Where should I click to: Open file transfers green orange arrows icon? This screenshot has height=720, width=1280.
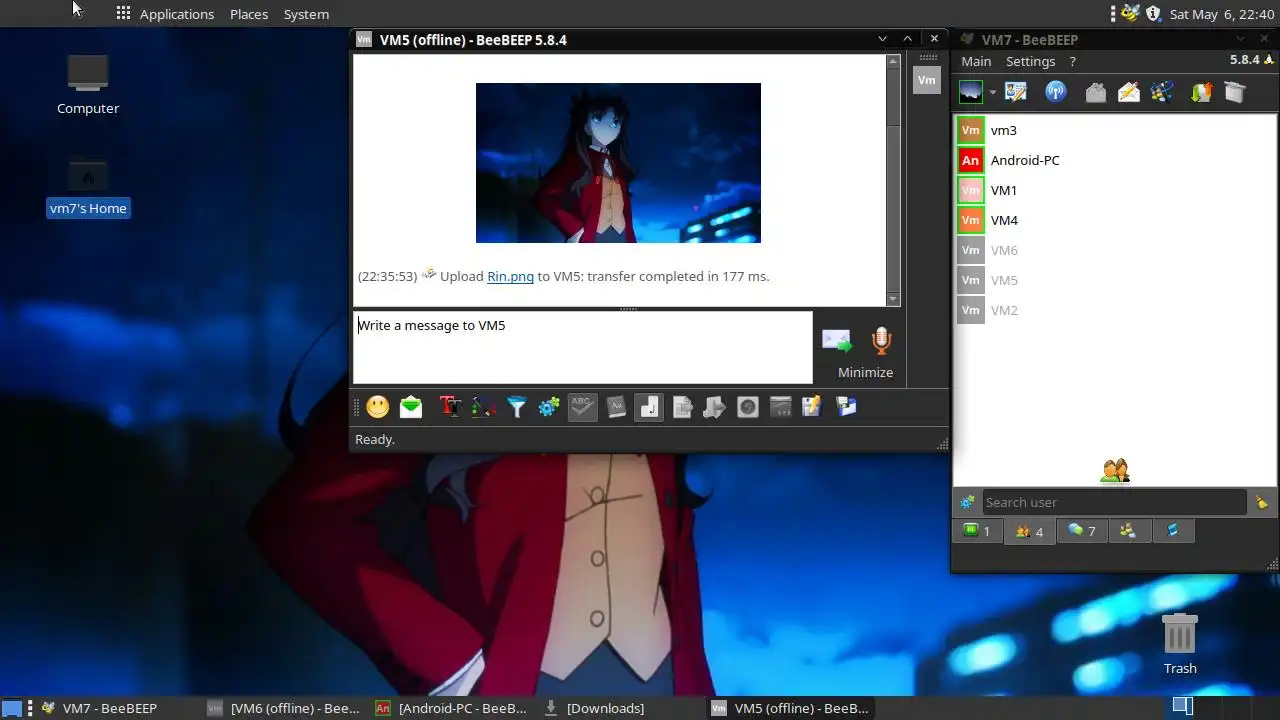click(x=1201, y=92)
